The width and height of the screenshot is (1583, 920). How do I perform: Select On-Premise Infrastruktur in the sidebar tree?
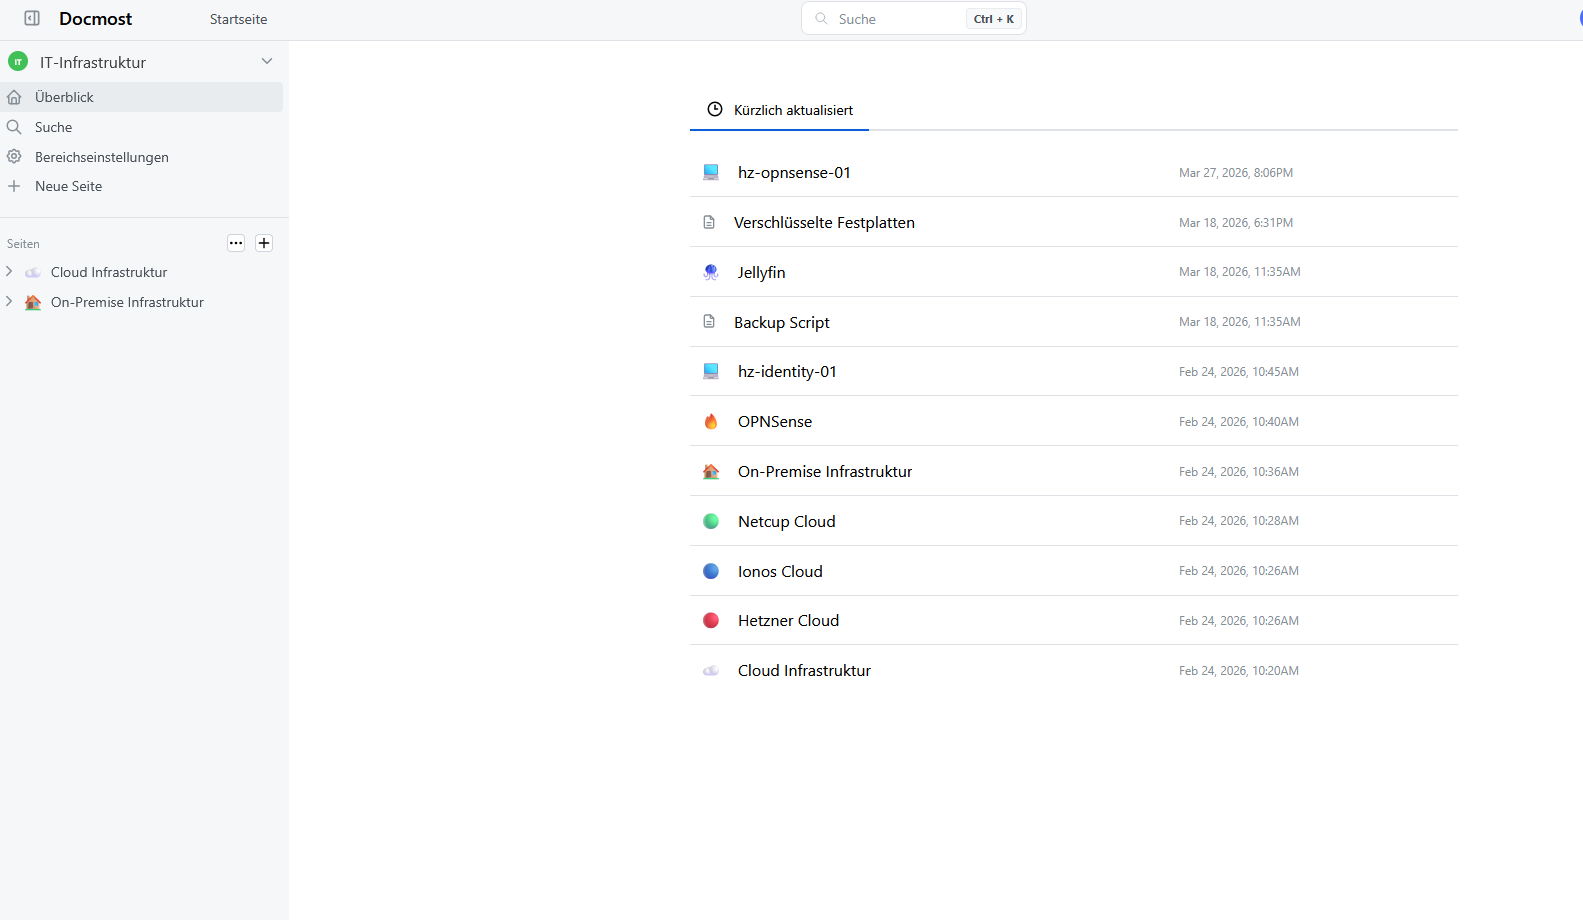coord(127,302)
